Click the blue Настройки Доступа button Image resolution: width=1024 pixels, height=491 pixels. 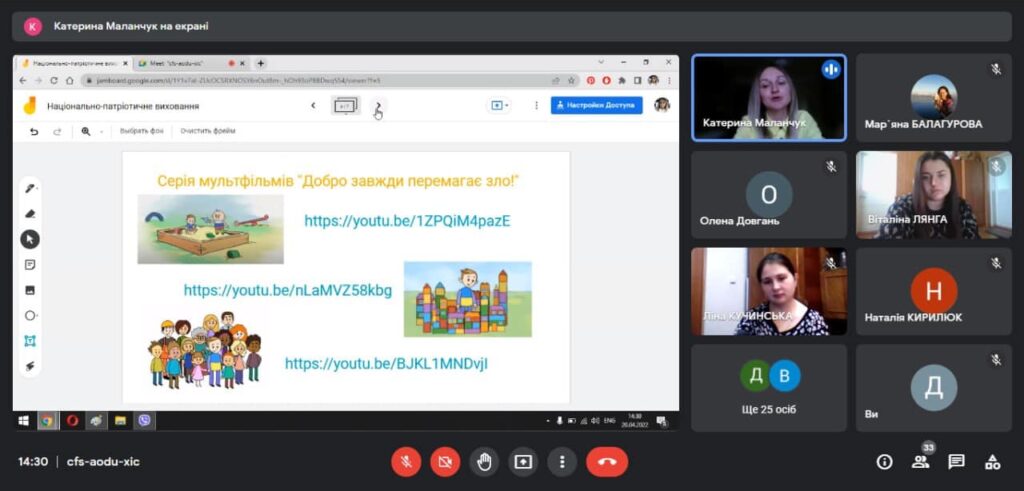click(596, 105)
